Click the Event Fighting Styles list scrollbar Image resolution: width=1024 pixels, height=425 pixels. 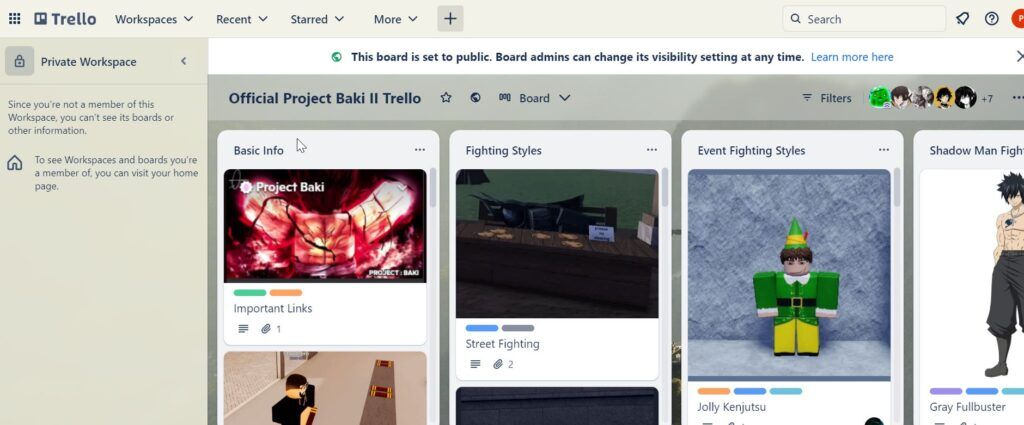[897, 188]
